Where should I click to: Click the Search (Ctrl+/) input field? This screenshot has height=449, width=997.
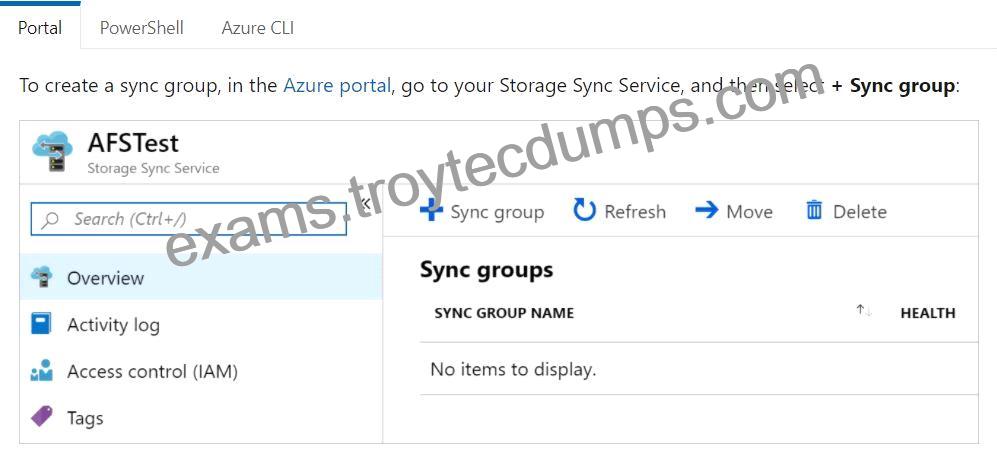pos(189,219)
